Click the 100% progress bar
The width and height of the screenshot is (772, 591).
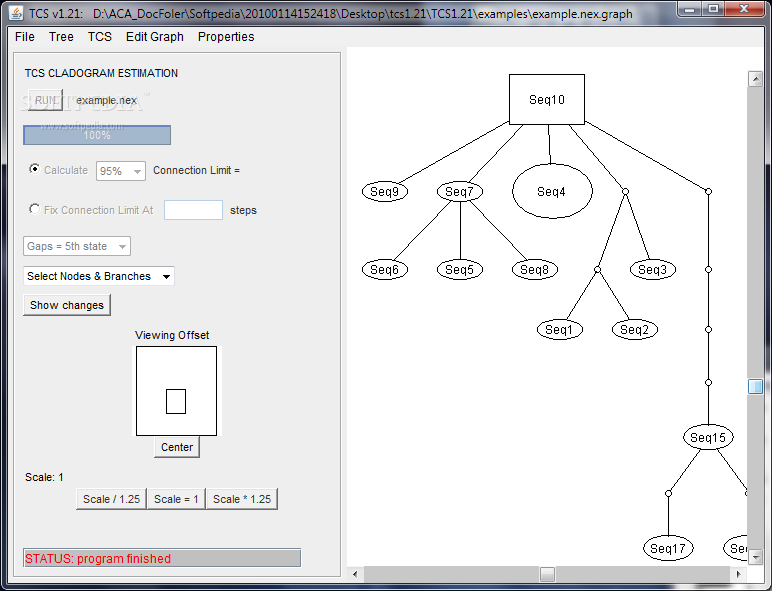coord(97,135)
